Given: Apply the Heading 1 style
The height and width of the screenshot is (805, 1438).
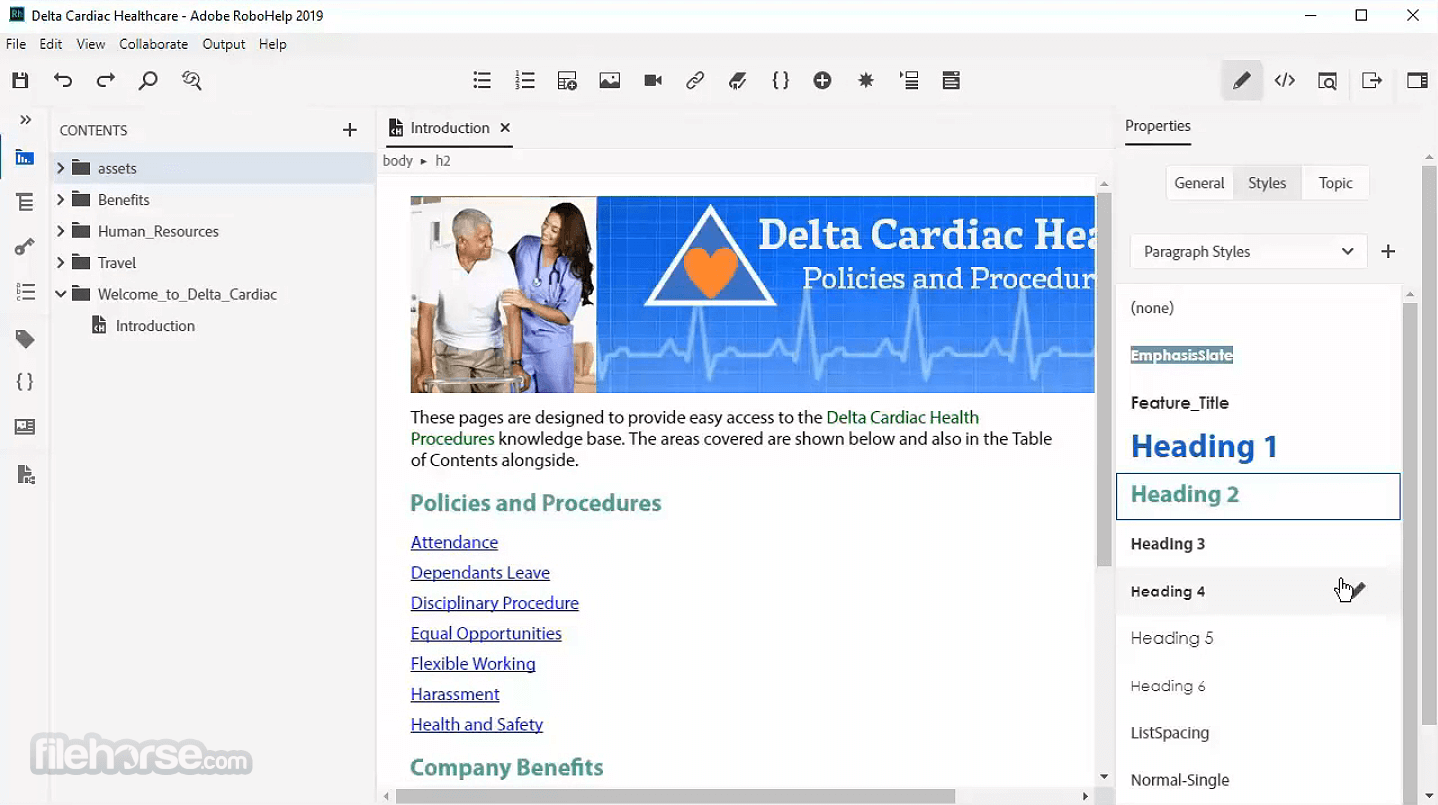Looking at the screenshot, I should pyautogui.click(x=1258, y=446).
